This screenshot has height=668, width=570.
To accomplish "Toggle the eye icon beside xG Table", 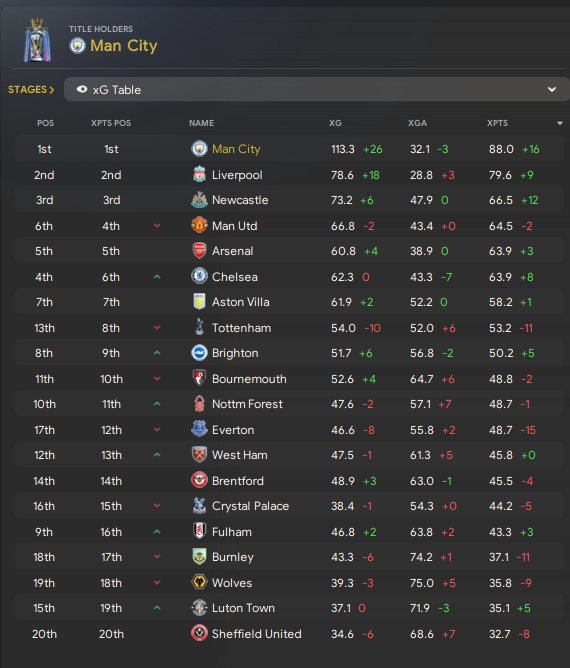I will point(82,89).
